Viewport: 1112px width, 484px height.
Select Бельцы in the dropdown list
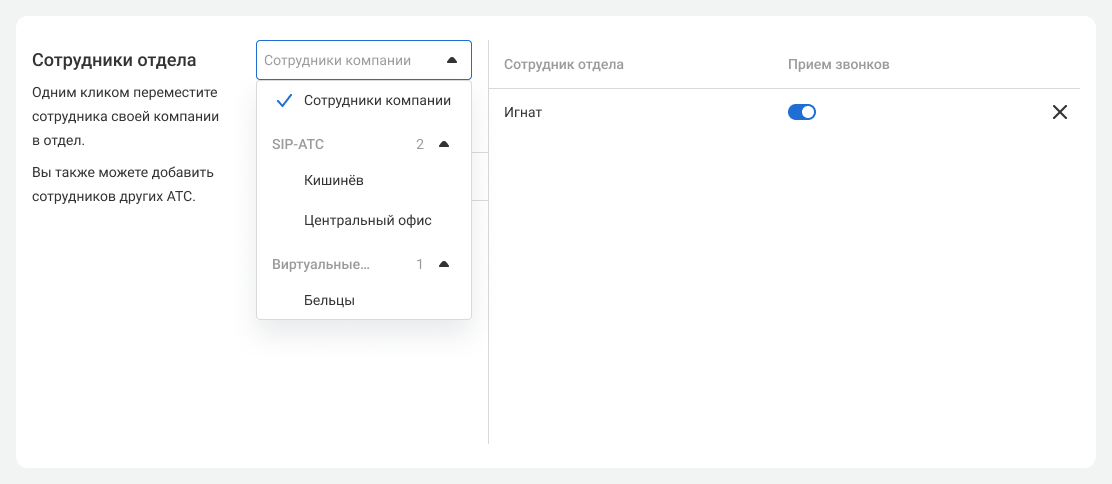point(330,300)
